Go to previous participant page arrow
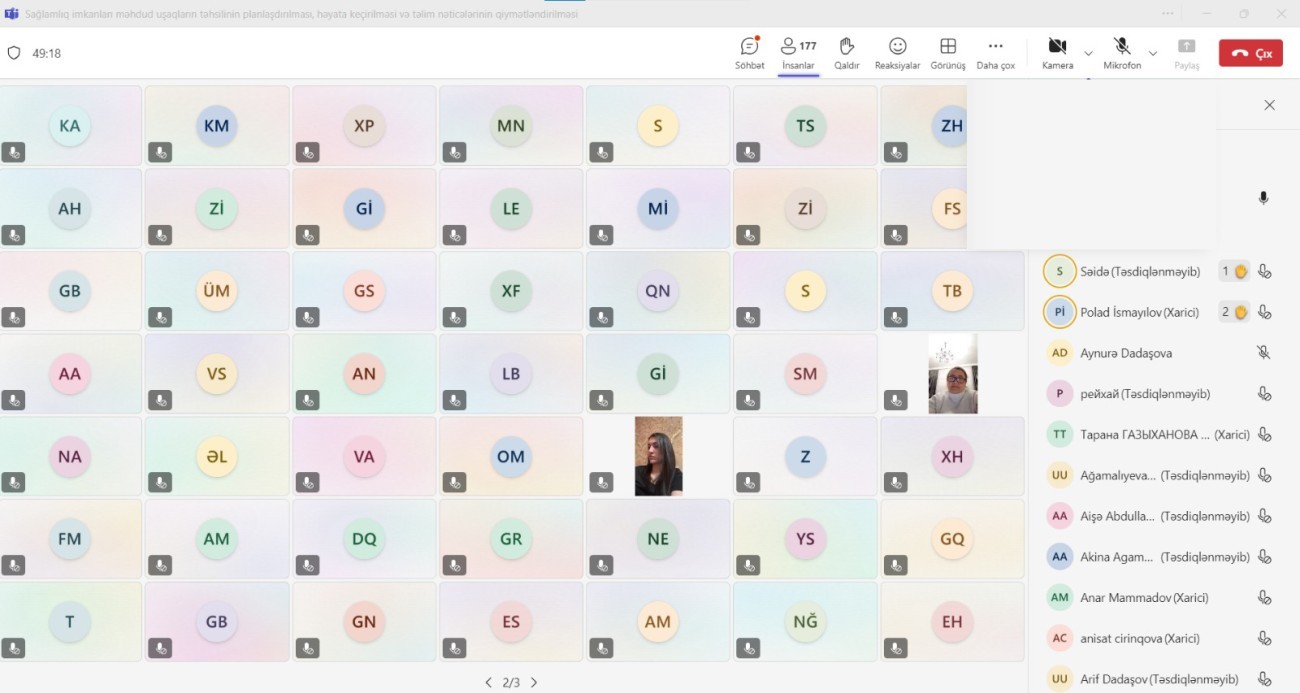 click(x=488, y=682)
